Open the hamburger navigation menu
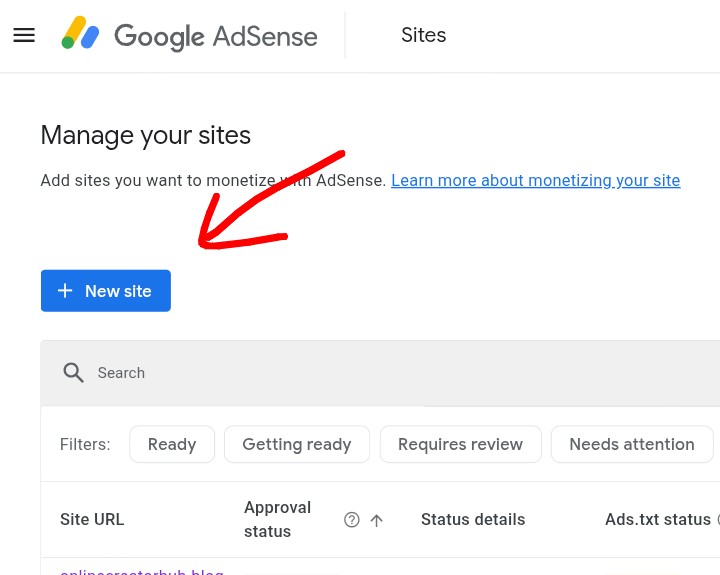 point(24,35)
